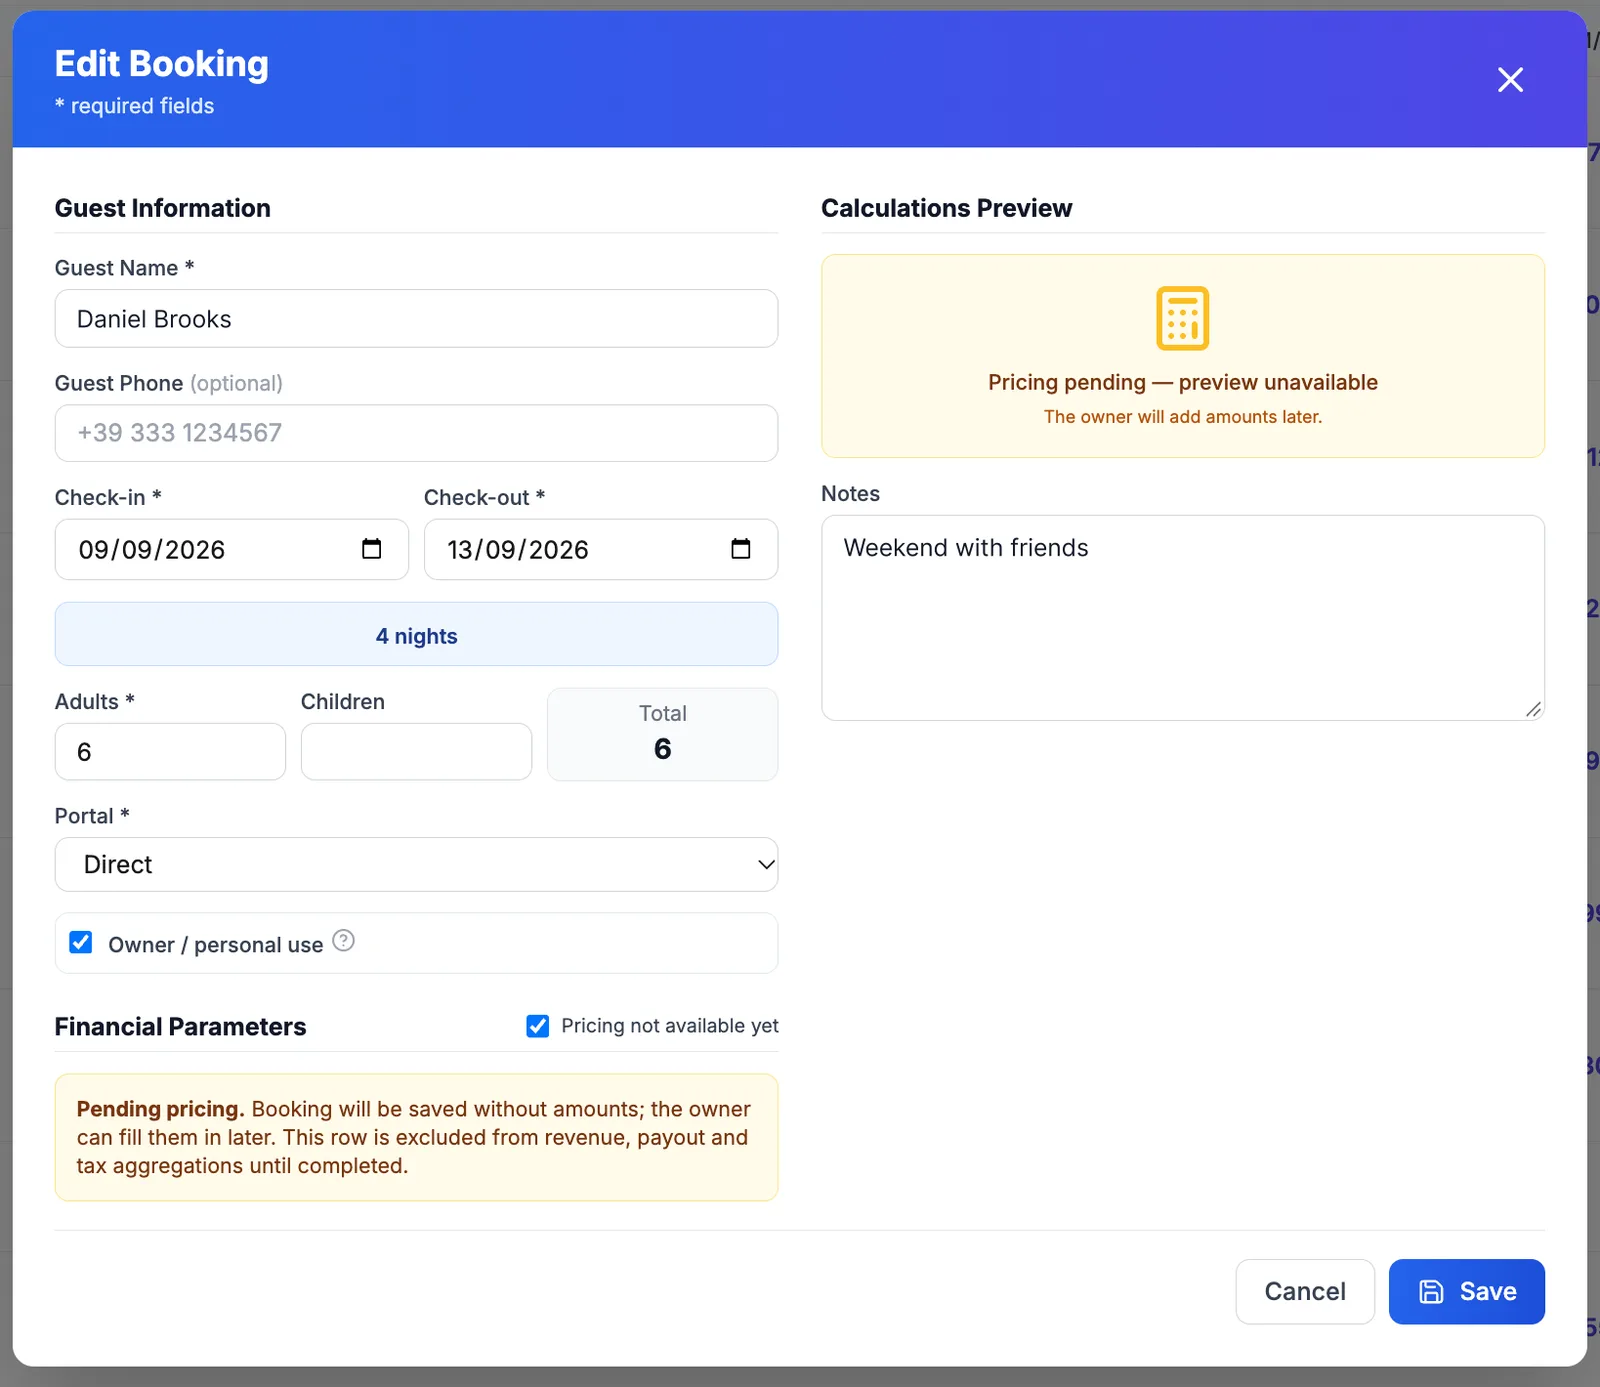Click the help icon beside Owner / personal use
The image size is (1600, 1387).
point(343,941)
